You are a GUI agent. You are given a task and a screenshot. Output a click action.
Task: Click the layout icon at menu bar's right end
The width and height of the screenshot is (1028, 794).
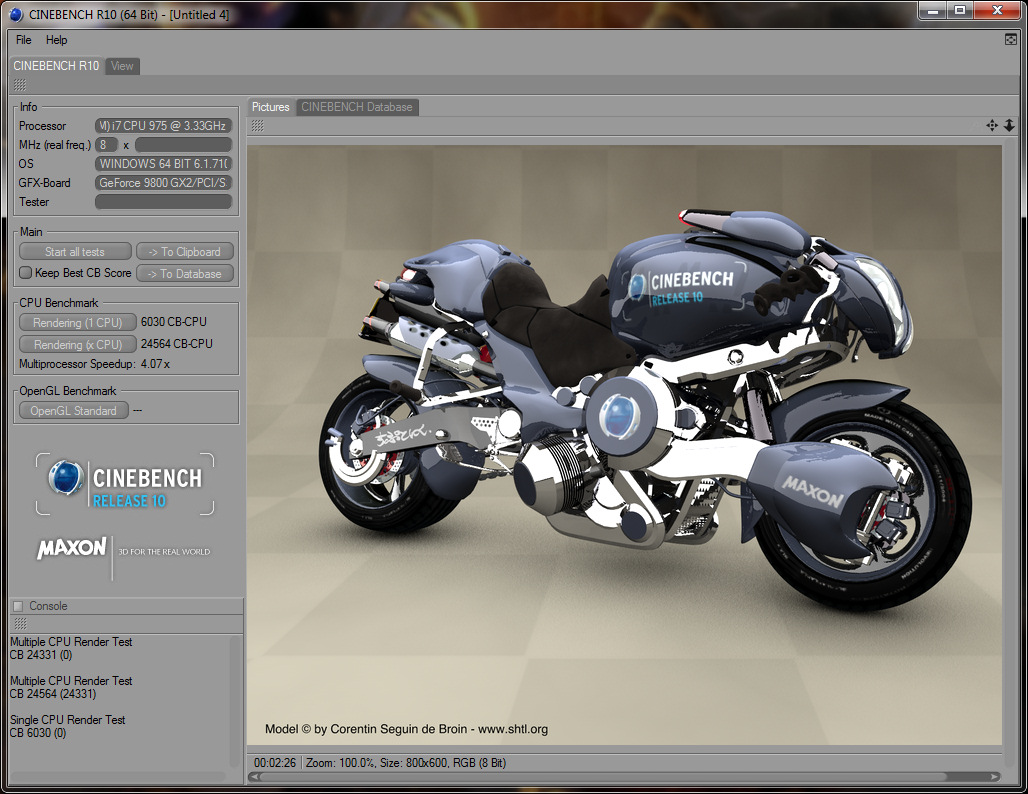click(x=1011, y=40)
